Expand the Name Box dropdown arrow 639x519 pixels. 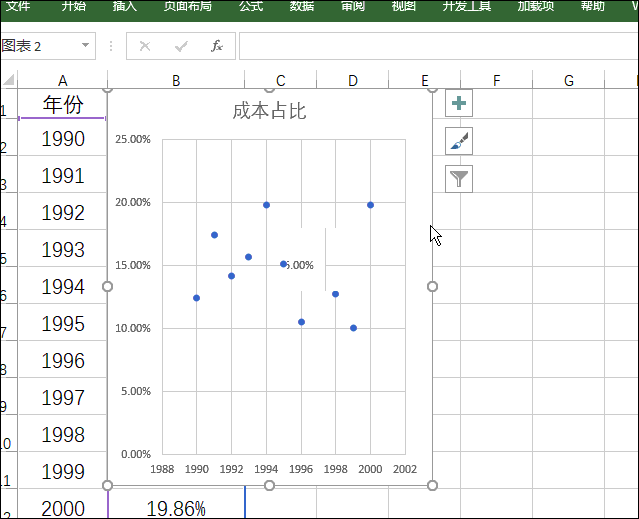(85, 45)
